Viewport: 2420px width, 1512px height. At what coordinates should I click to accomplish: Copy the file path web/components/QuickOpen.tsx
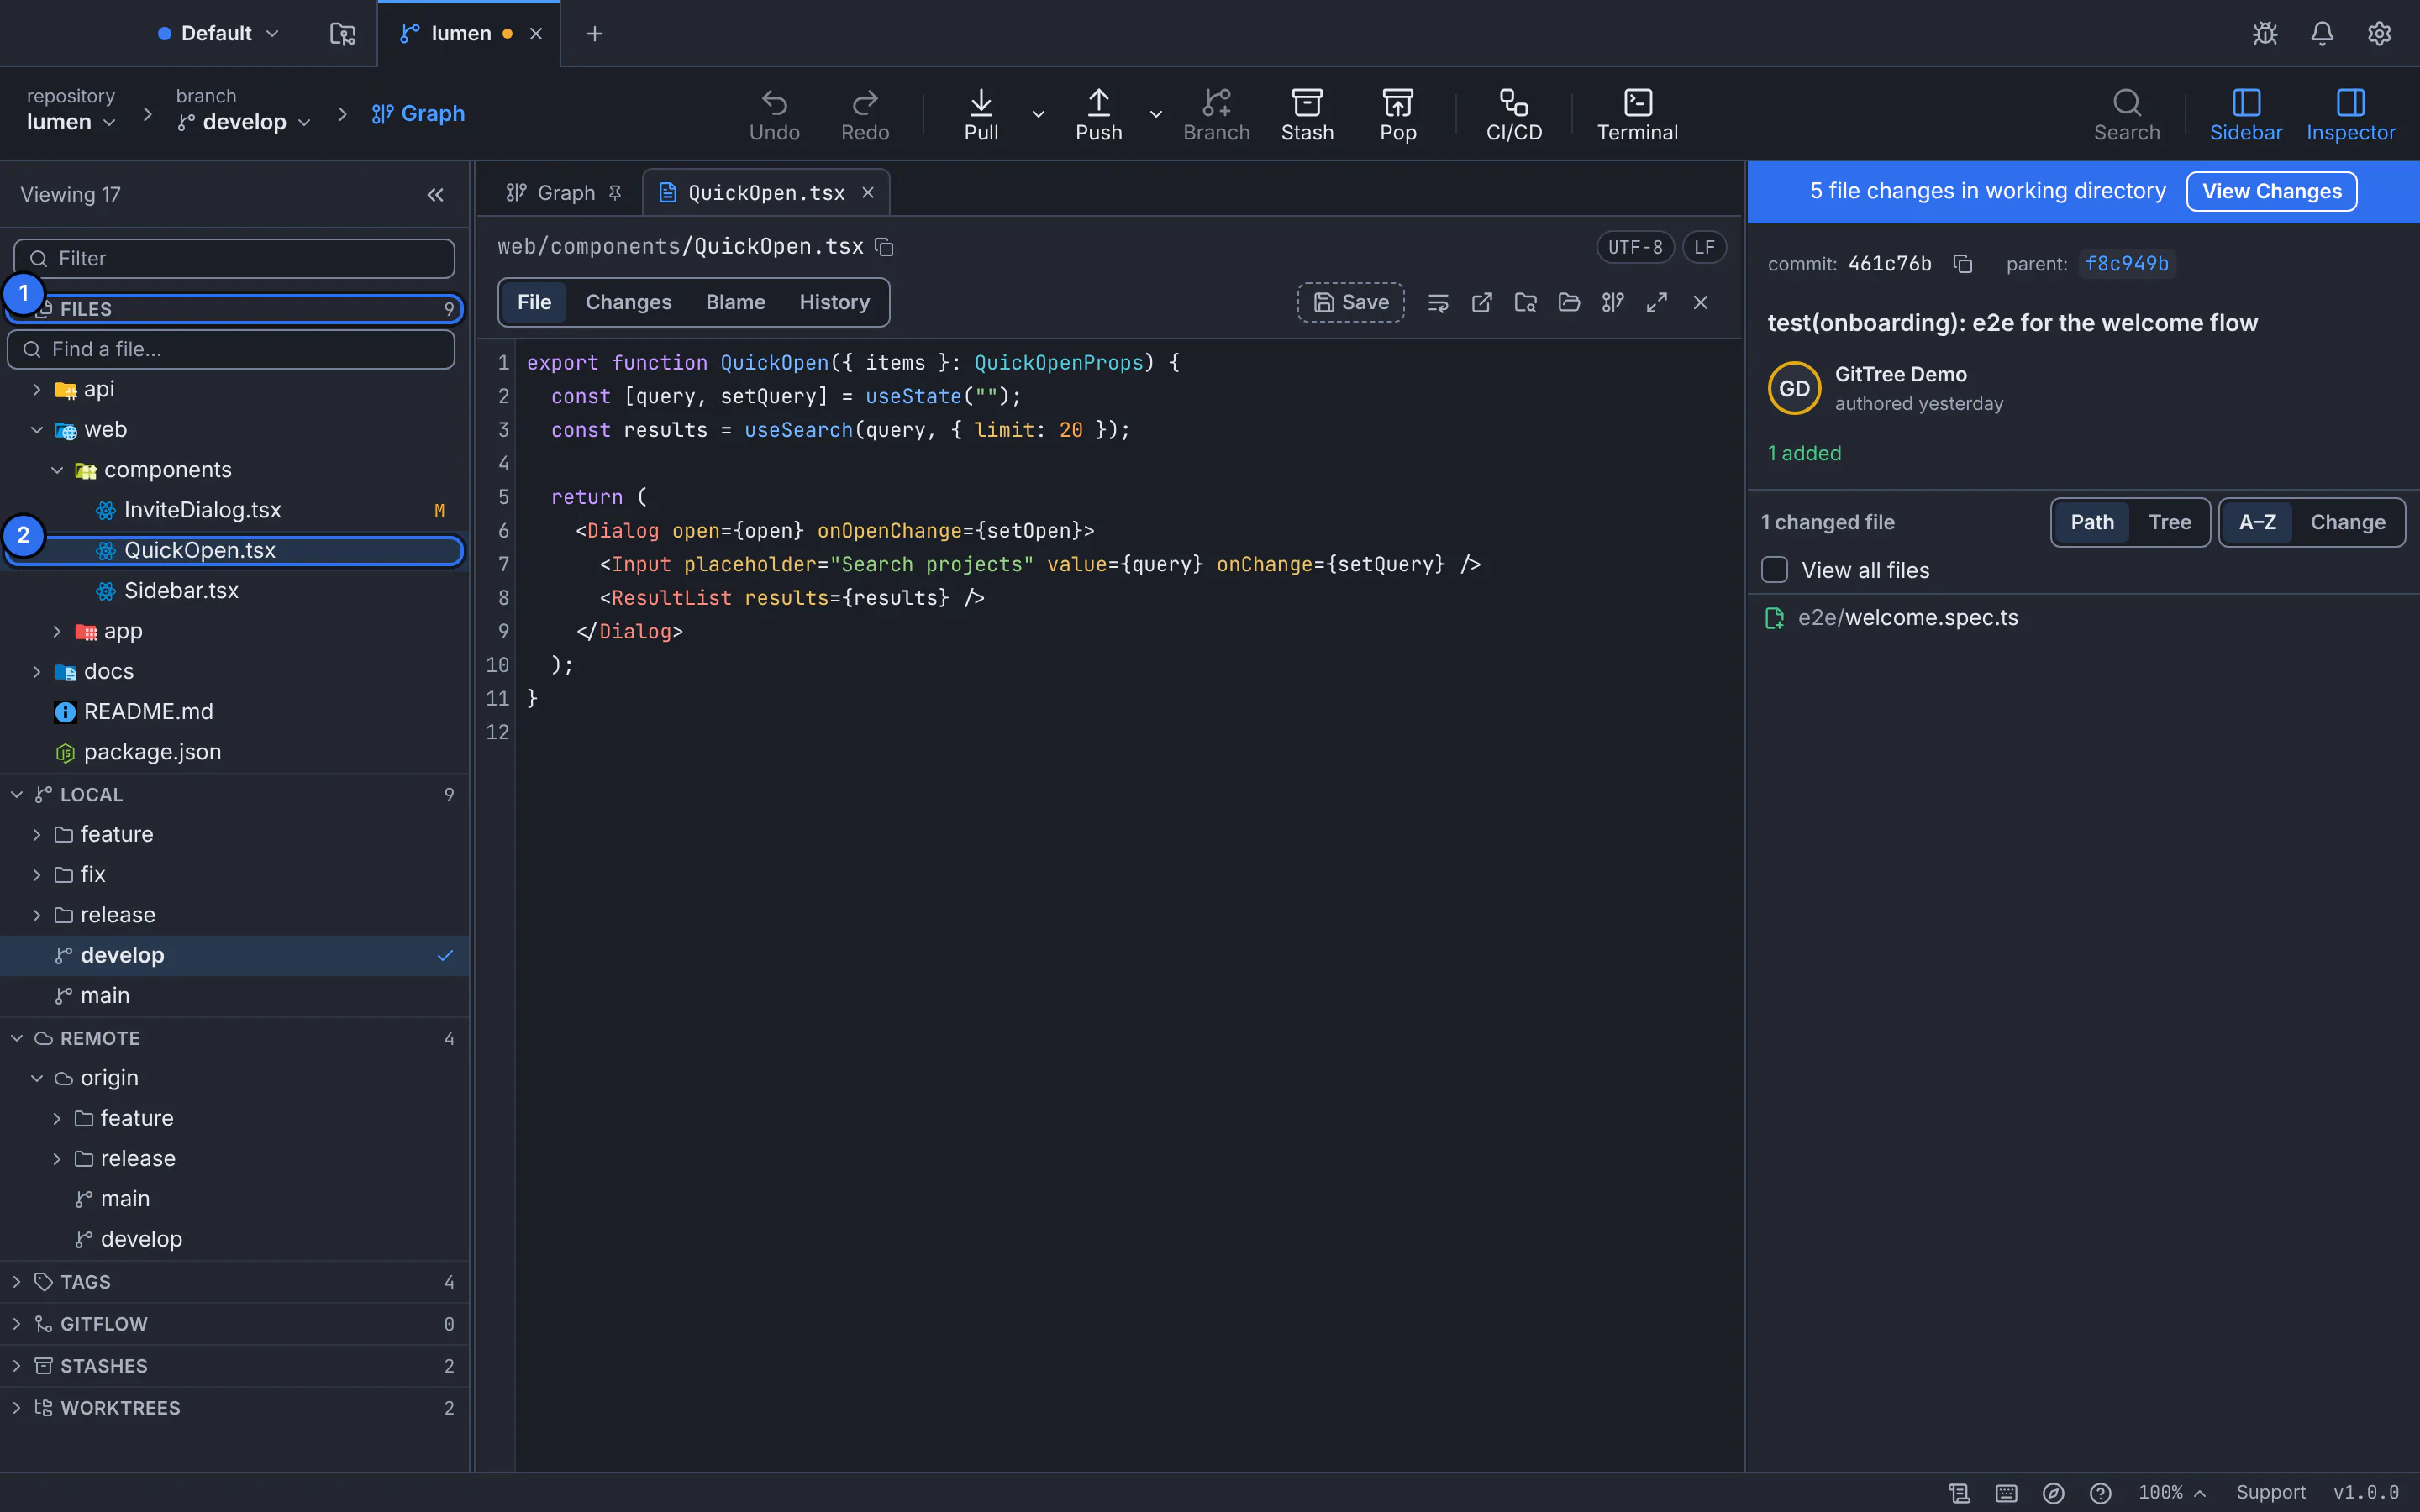click(x=884, y=247)
